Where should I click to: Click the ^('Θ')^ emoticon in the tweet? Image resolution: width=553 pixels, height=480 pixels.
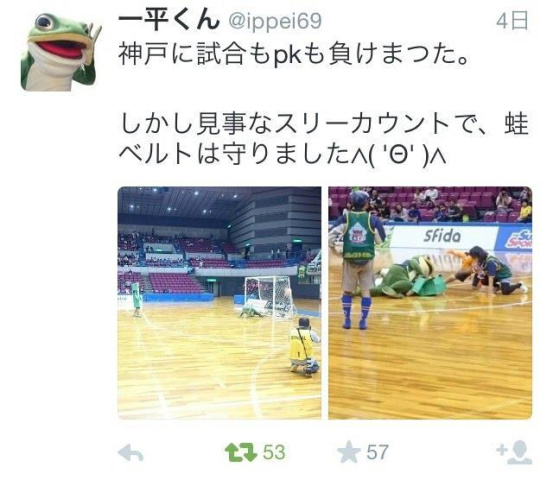[x=397, y=154]
